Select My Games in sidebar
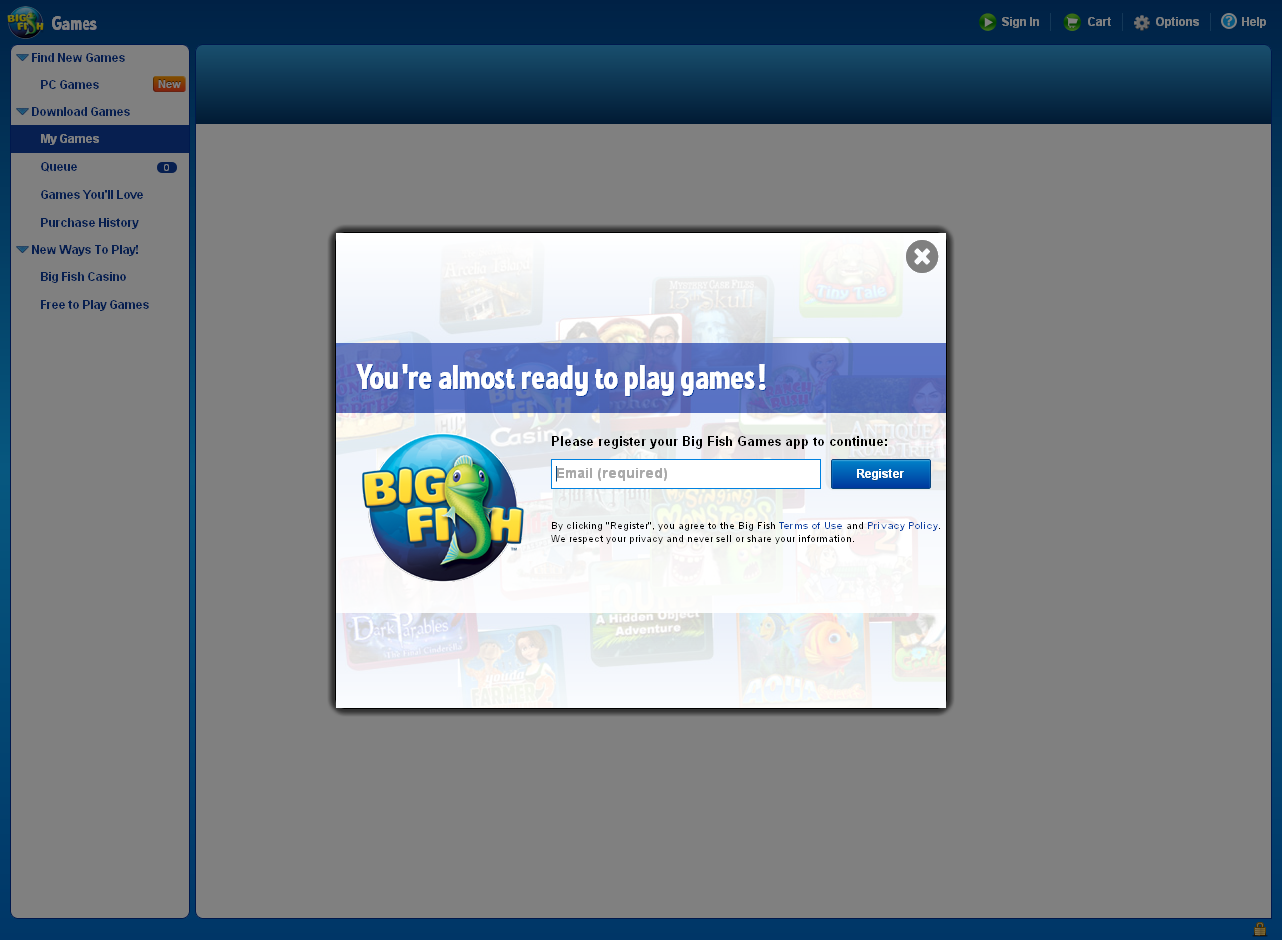 click(x=100, y=139)
